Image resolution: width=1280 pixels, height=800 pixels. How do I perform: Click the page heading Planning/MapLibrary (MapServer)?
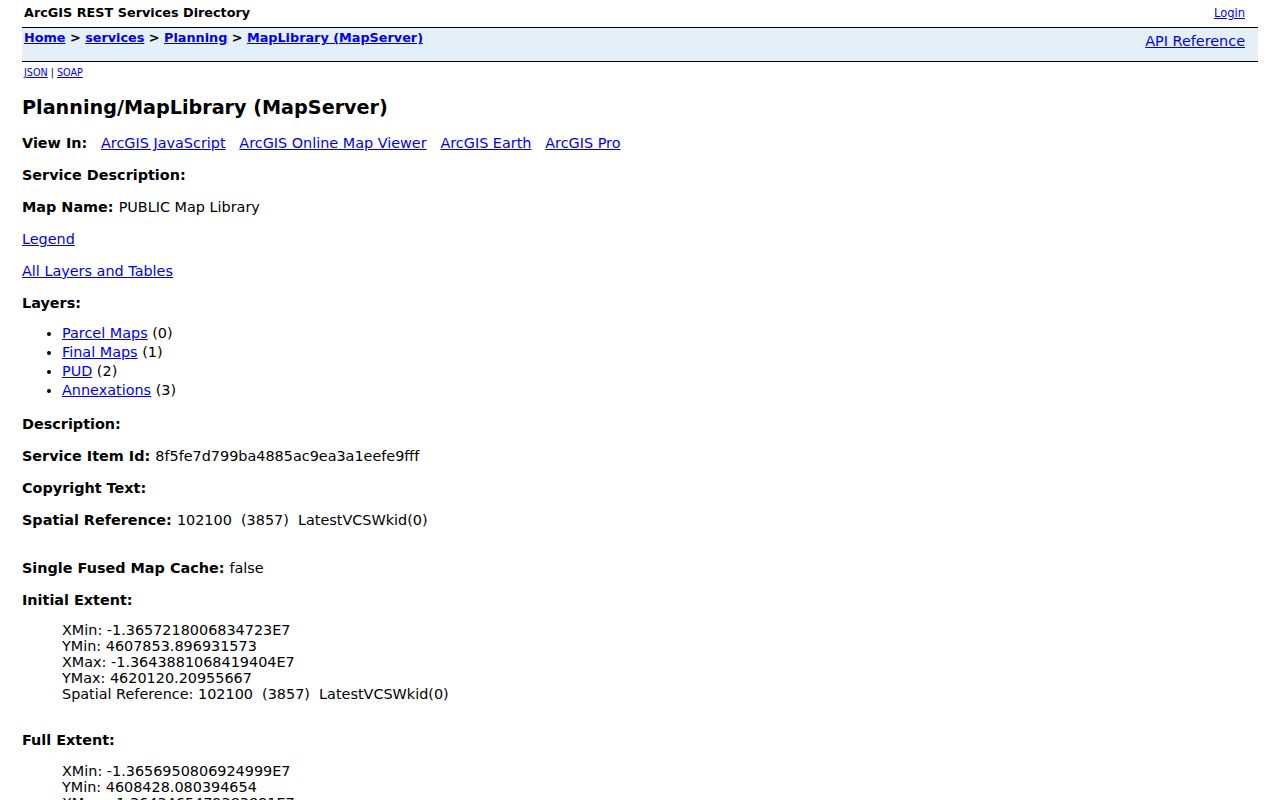point(205,107)
